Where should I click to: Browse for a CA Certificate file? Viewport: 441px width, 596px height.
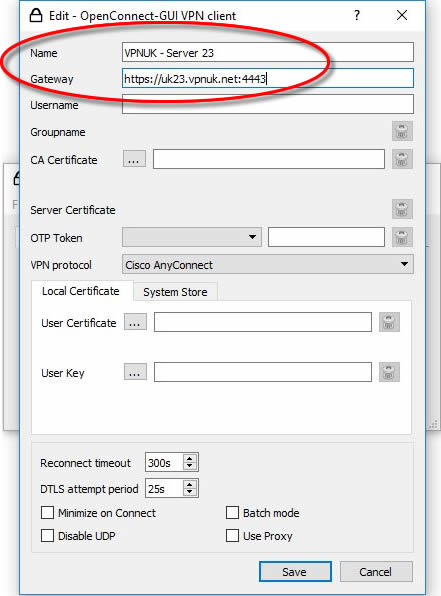pos(134,159)
